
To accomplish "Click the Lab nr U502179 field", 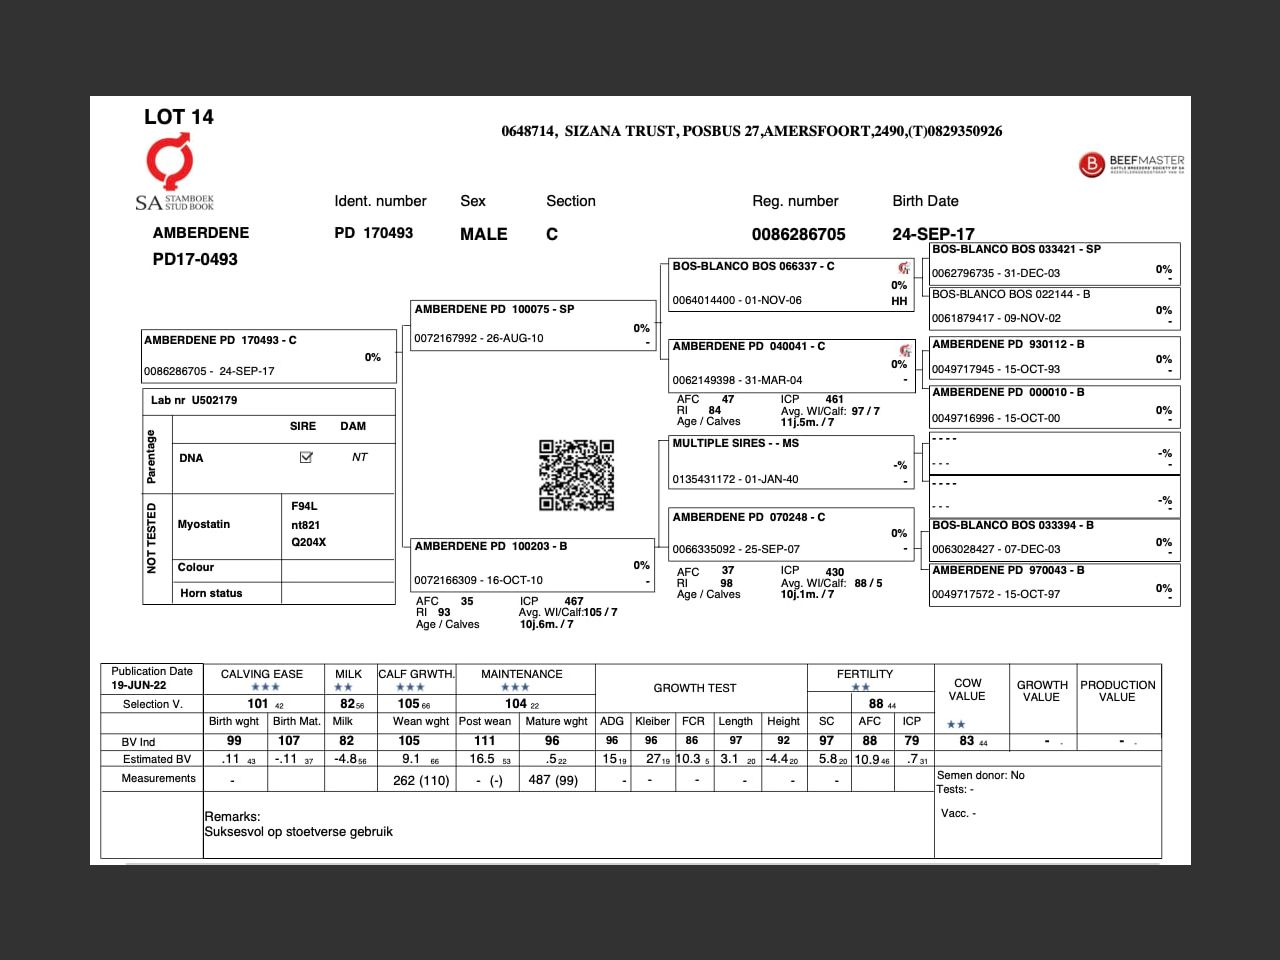I will click(x=194, y=400).
